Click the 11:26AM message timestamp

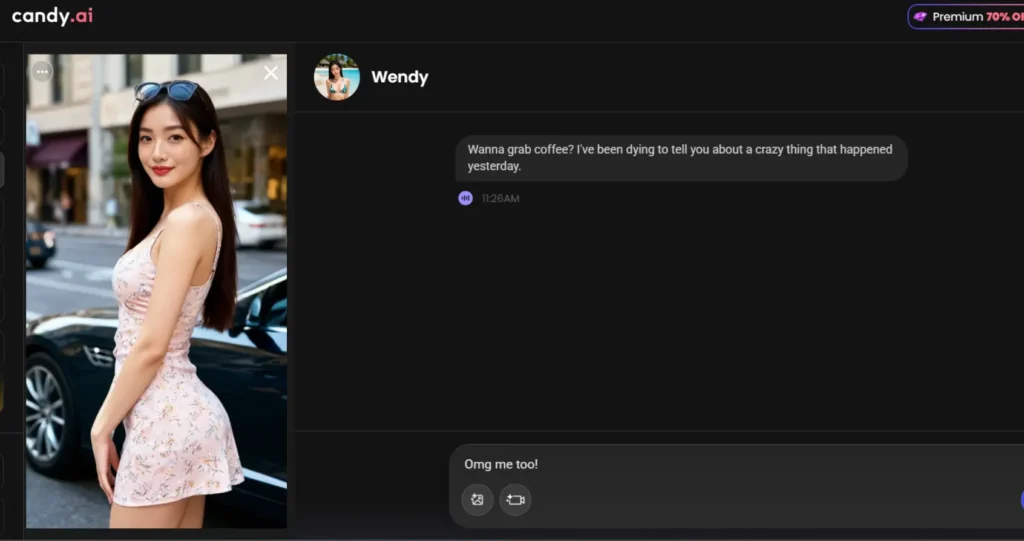coord(500,199)
